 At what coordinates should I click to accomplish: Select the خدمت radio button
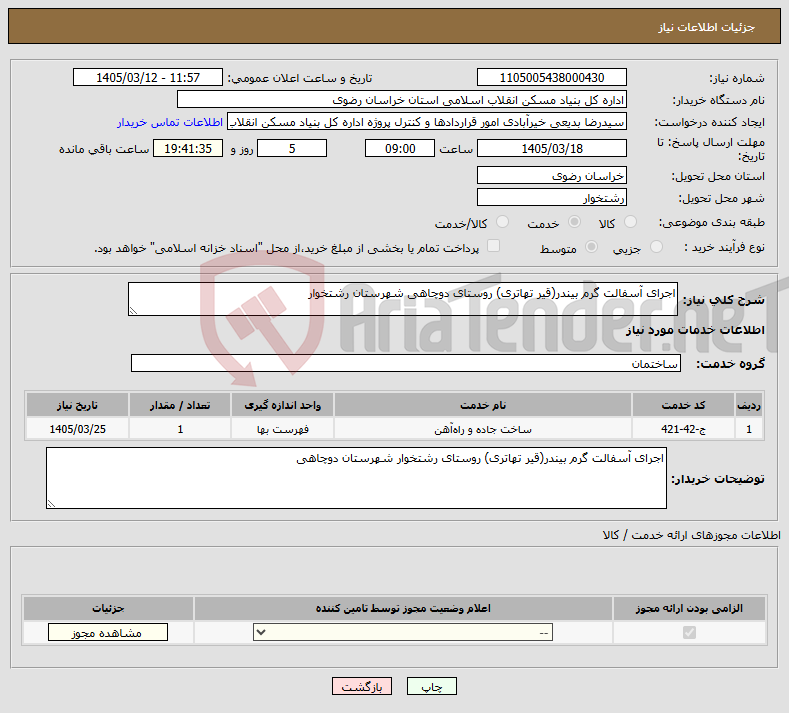(574, 222)
